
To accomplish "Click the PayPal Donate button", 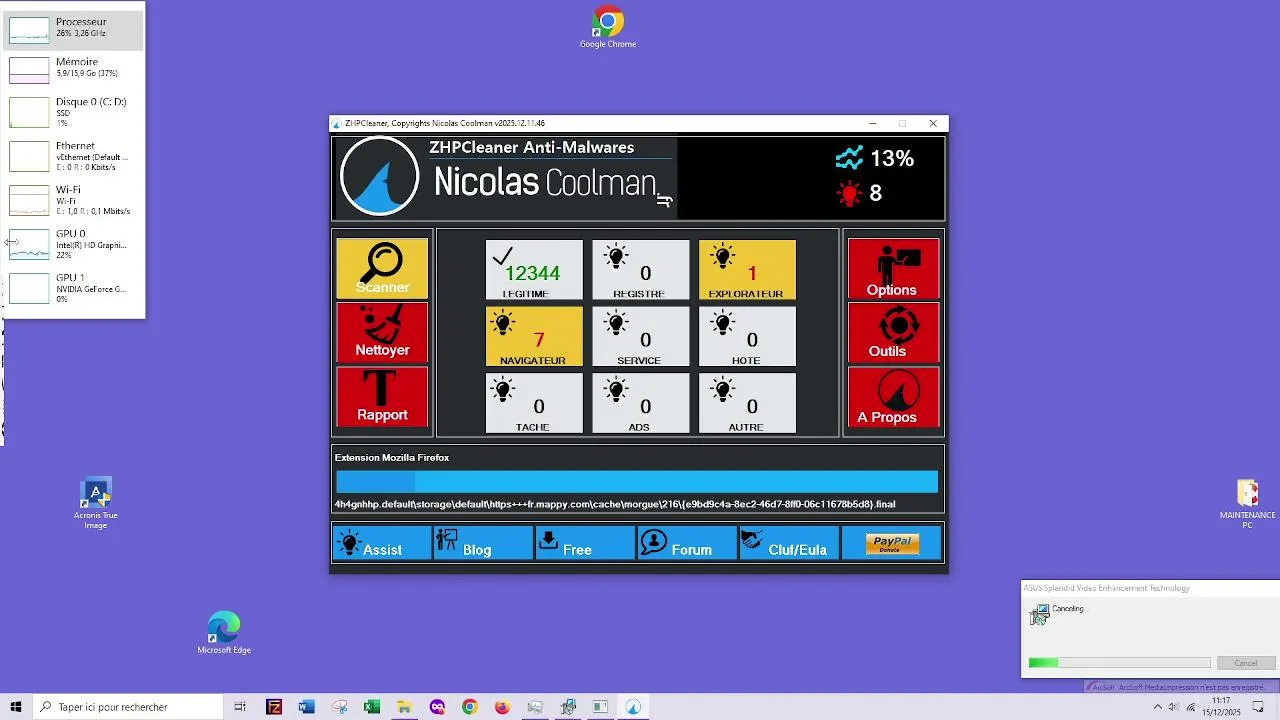I will (891, 543).
